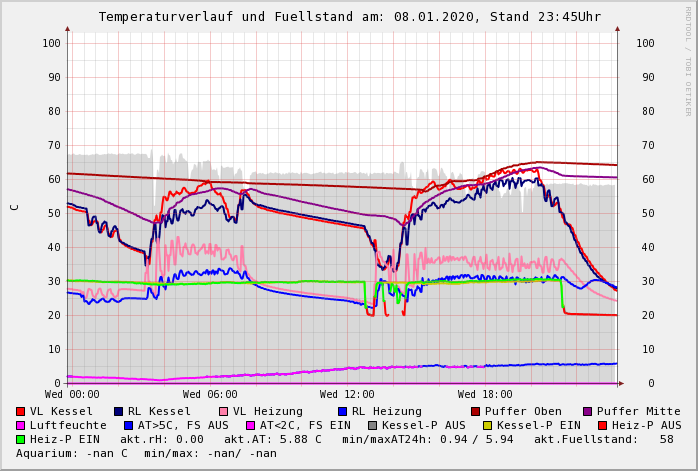Click the dark blue RL Kessel swatch
Viewport: 698px width, 471px height.
tap(119, 411)
